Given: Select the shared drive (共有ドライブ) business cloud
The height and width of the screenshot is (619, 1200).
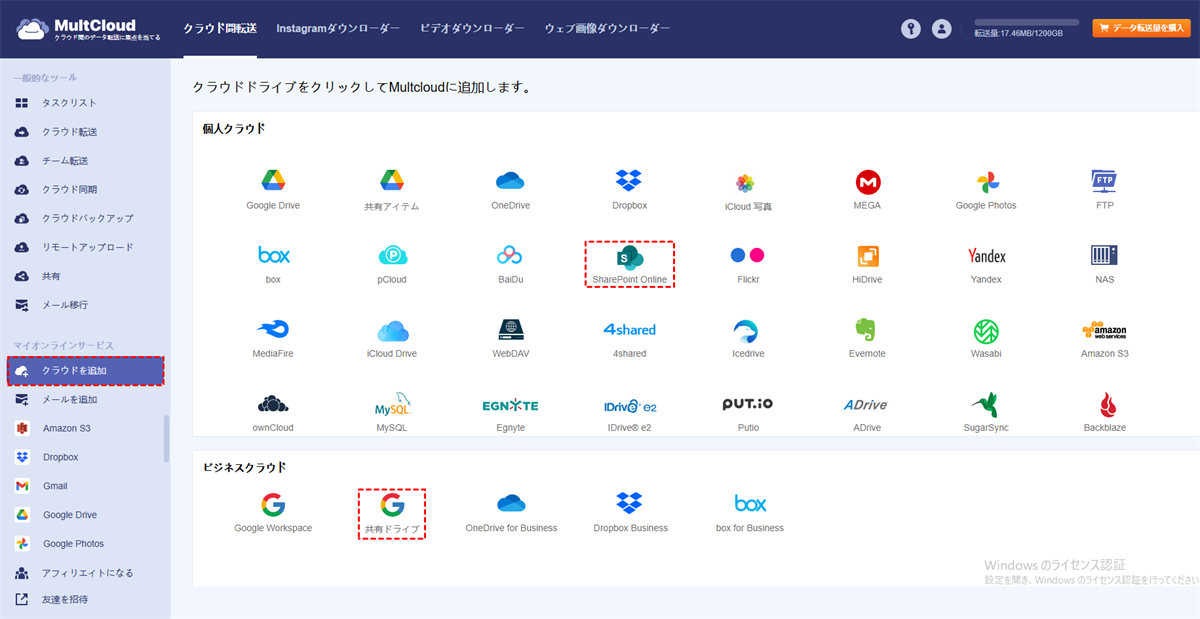Looking at the screenshot, I should [392, 513].
